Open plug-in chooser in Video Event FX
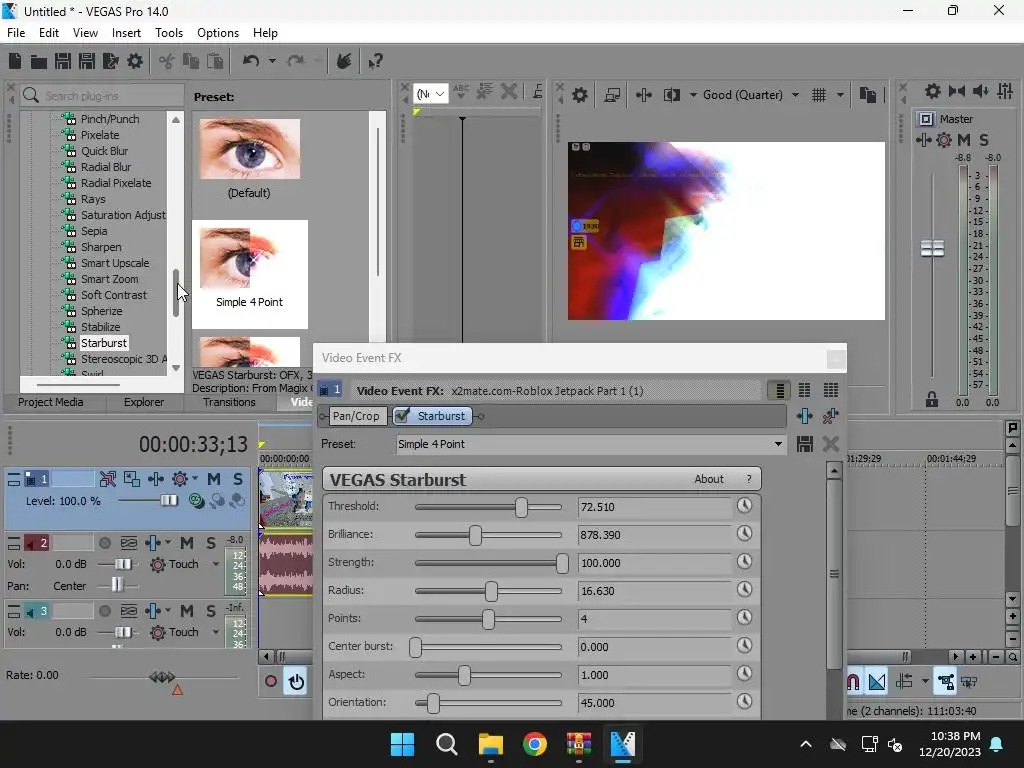 [805, 416]
